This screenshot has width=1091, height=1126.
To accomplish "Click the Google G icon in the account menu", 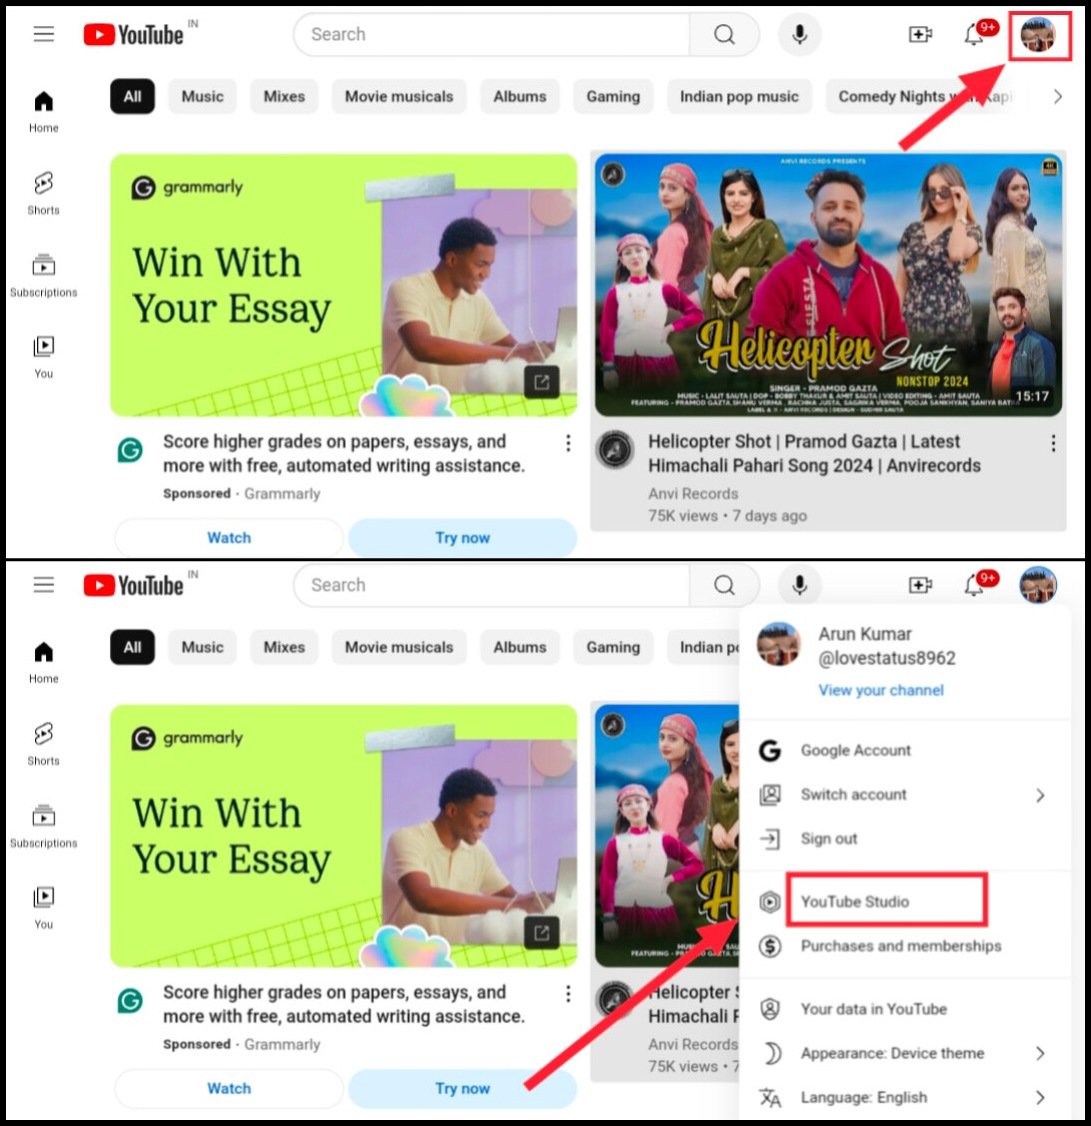I will click(770, 750).
